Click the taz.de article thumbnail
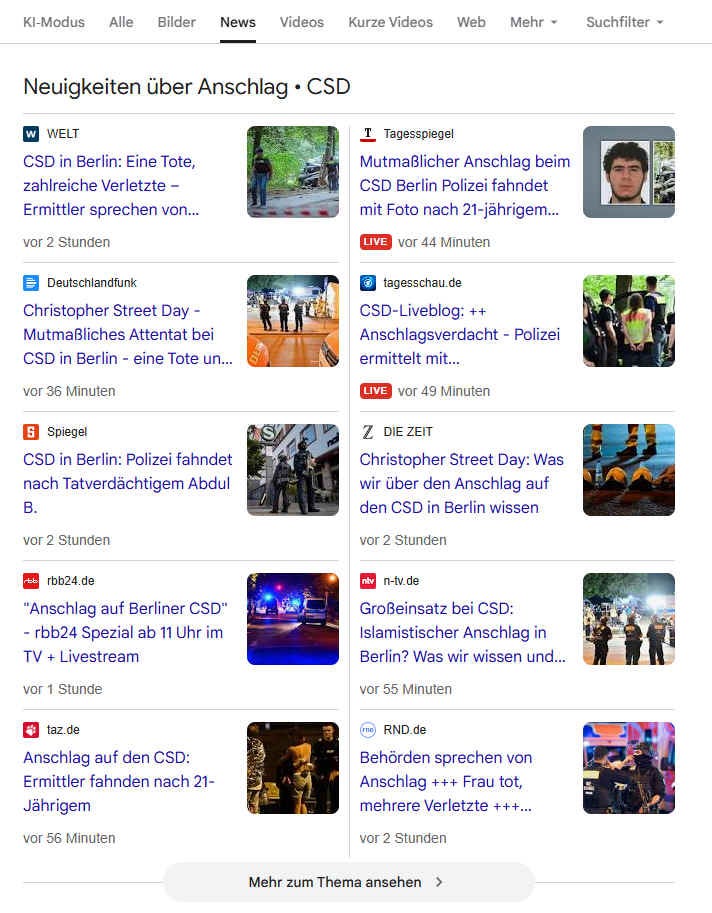Image resolution: width=712 pixels, height=913 pixels. 293,768
